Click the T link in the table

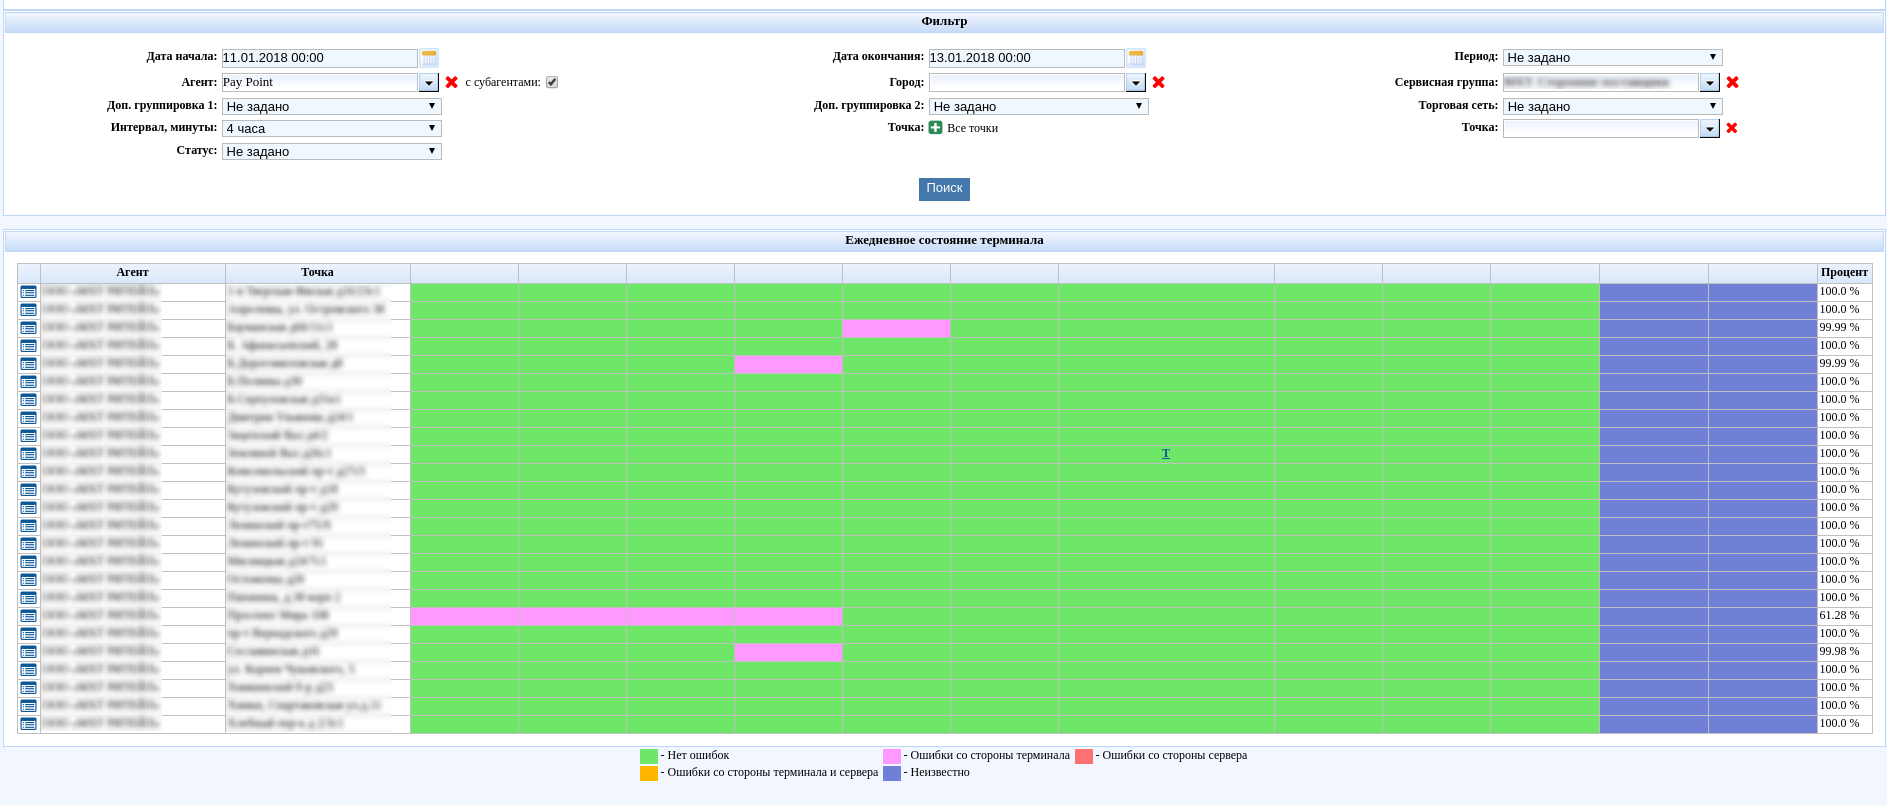1166,453
